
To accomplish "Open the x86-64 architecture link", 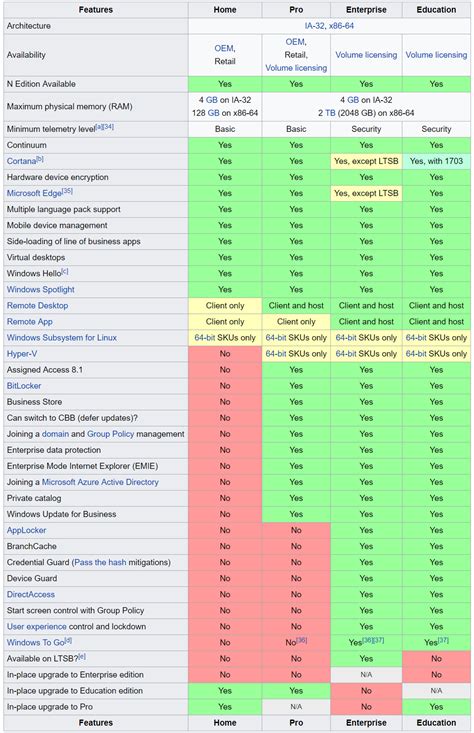I will click(341, 26).
